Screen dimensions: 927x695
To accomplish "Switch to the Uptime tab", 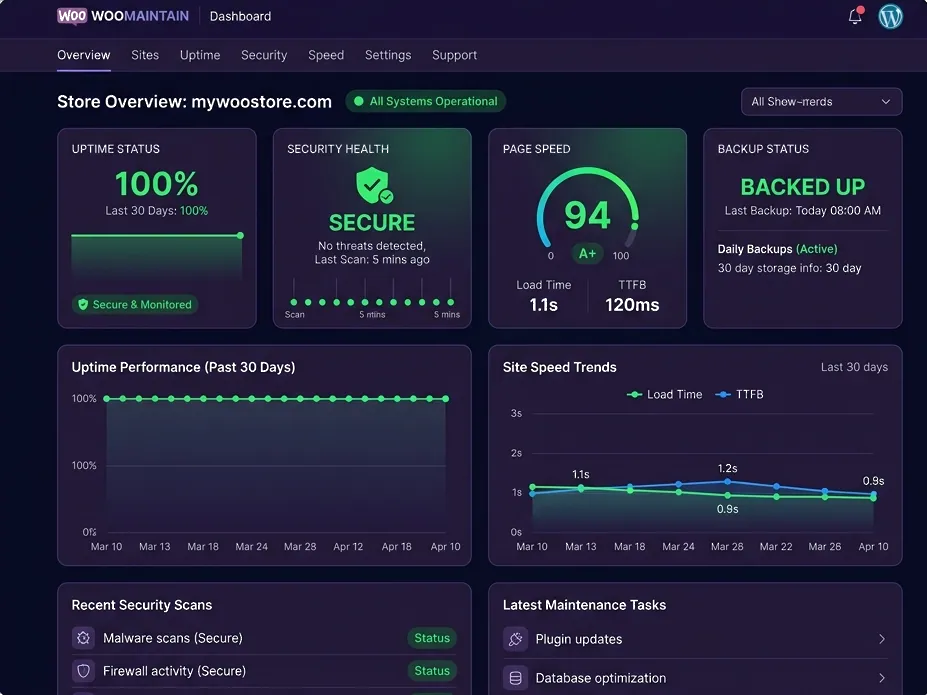I will 200,55.
